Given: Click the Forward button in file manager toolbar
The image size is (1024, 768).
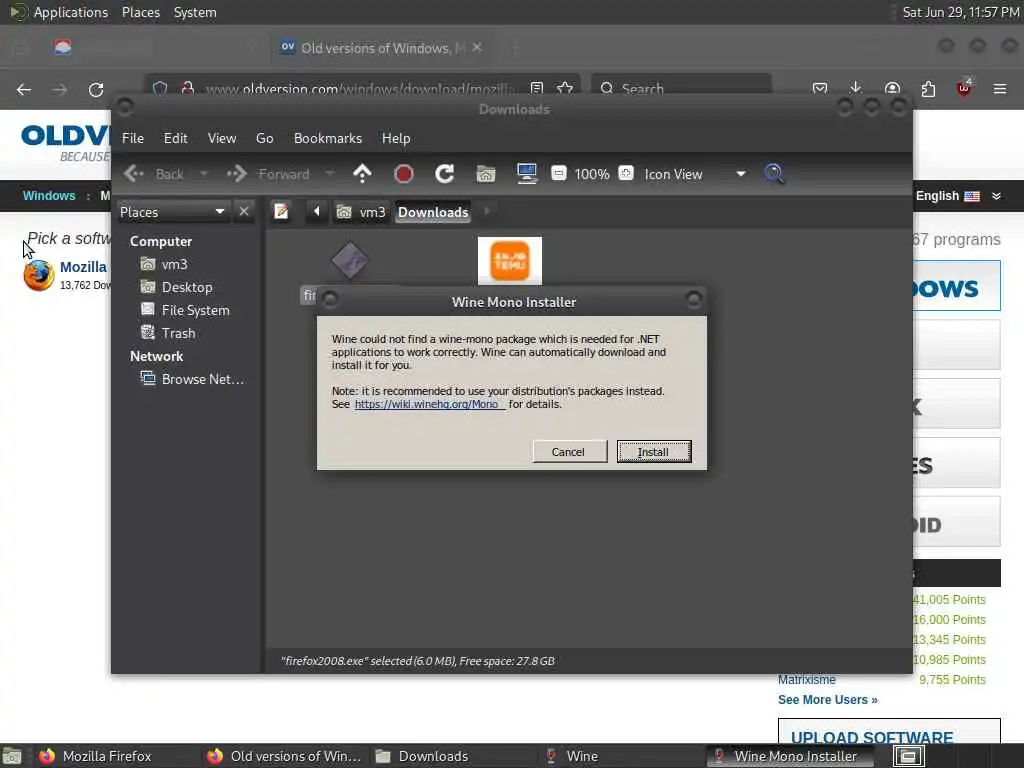Looking at the screenshot, I should (268, 174).
